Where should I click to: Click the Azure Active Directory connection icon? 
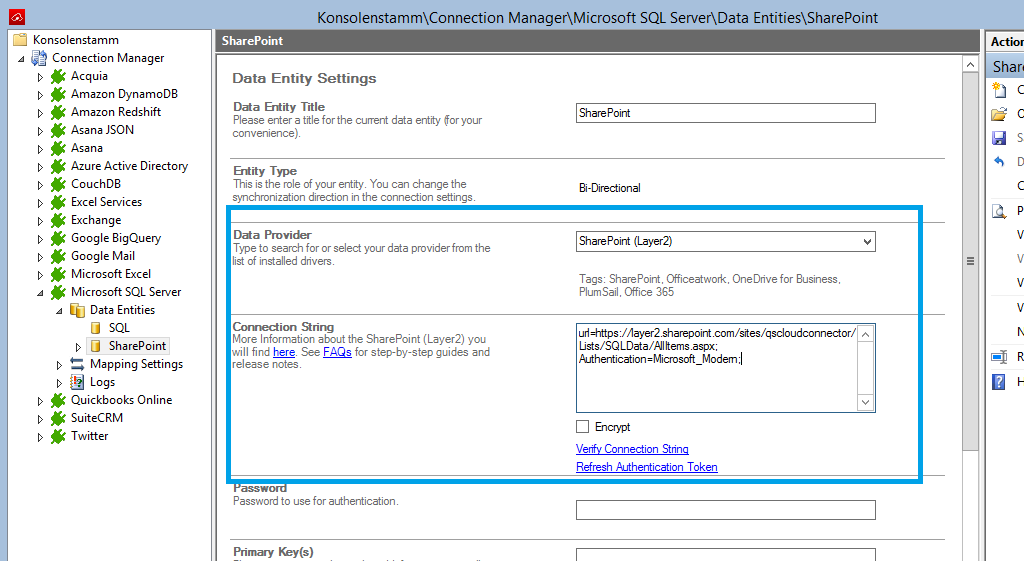(59, 167)
